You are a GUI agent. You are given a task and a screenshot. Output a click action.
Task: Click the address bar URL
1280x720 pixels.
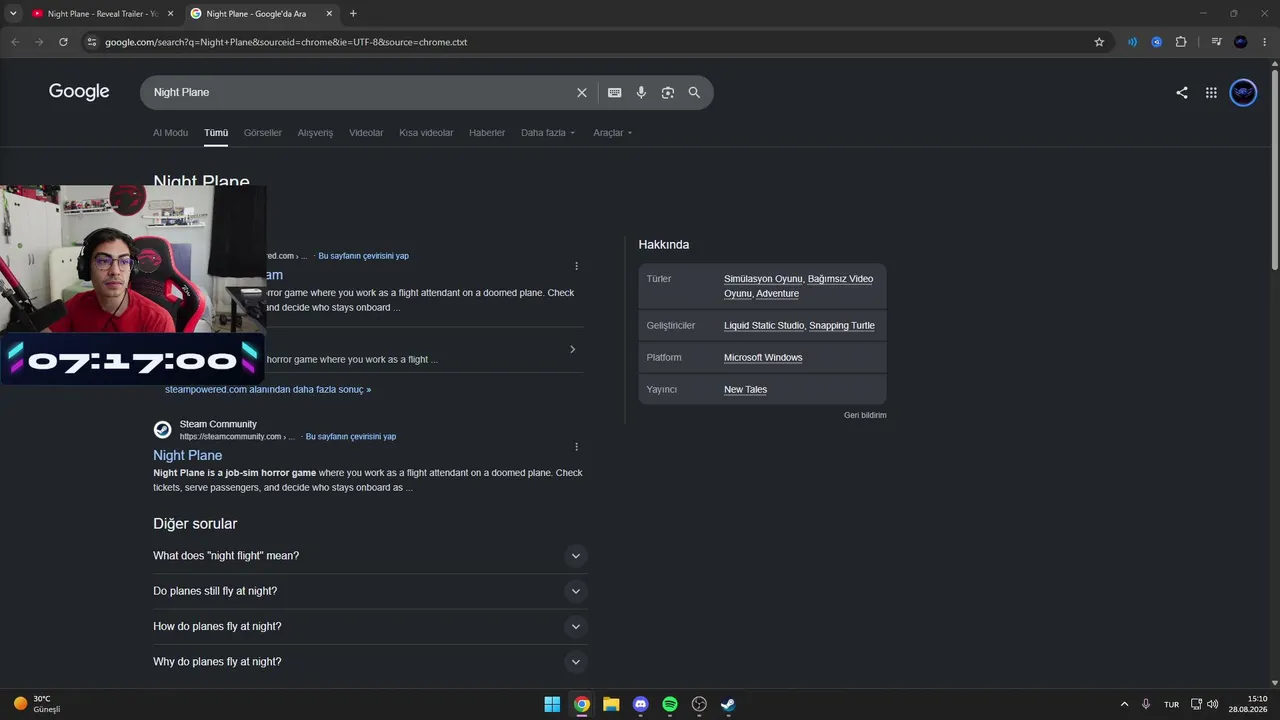click(x=286, y=42)
